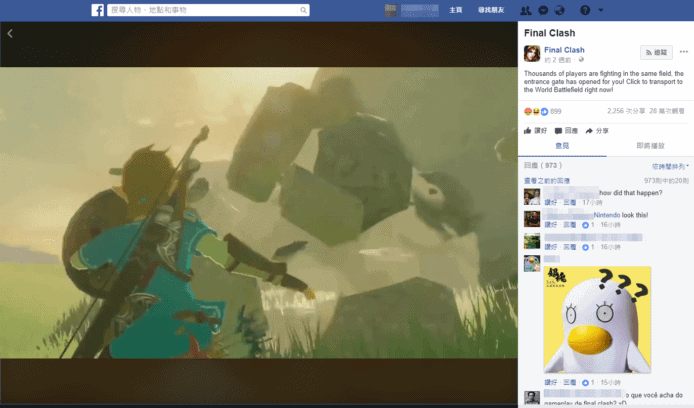The height and width of the screenshot is (408, 694).
Task: Open the penguin character image in comments
Action: [597, 320]
